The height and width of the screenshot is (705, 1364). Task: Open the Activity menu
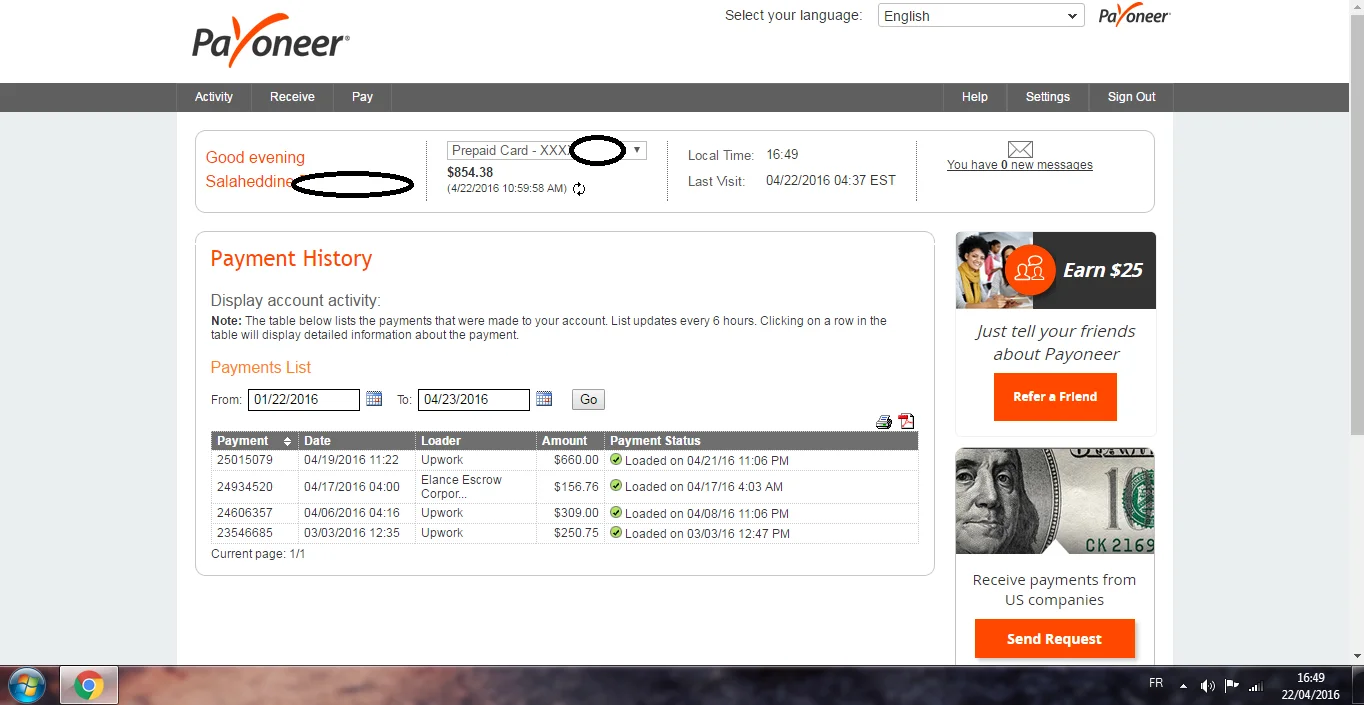(214, 97)
